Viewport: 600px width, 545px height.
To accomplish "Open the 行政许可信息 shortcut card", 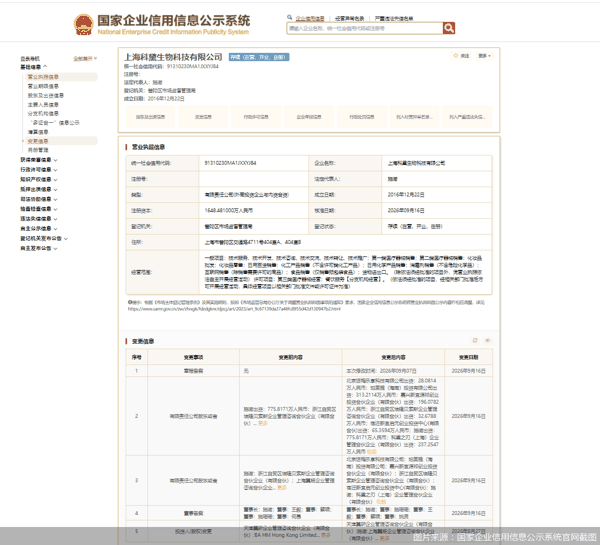I will tap(256, 117).
